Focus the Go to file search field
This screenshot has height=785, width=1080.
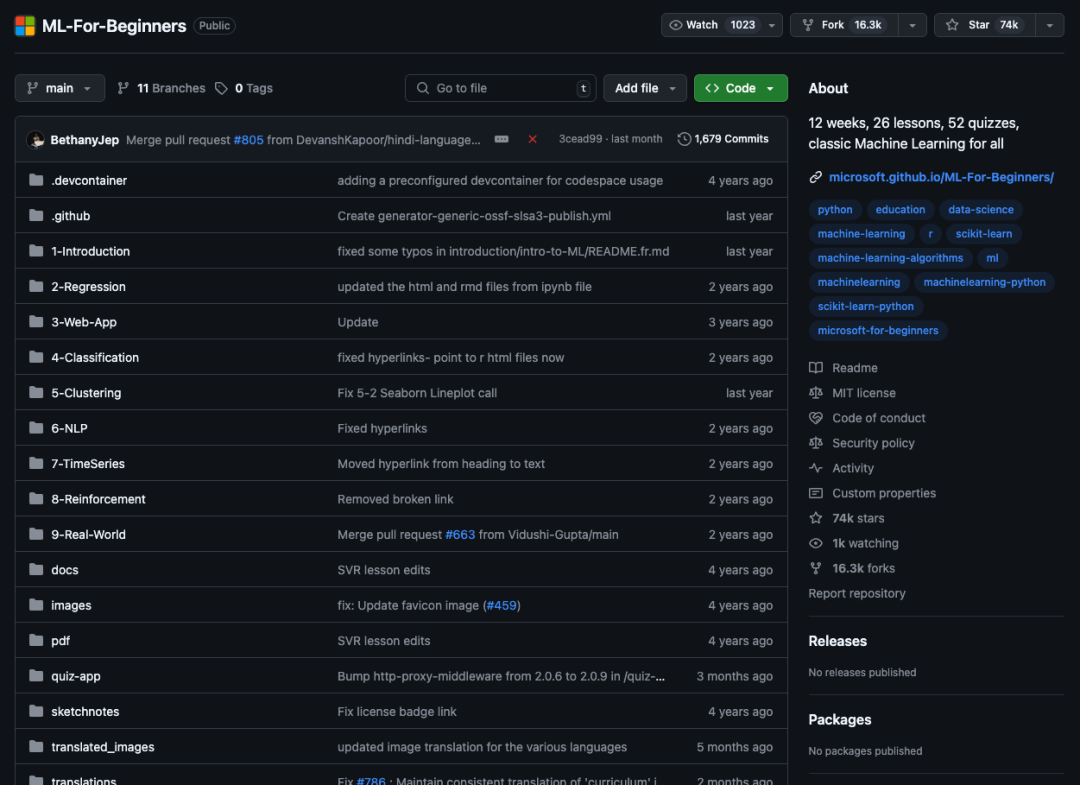[x=501, y=88]
